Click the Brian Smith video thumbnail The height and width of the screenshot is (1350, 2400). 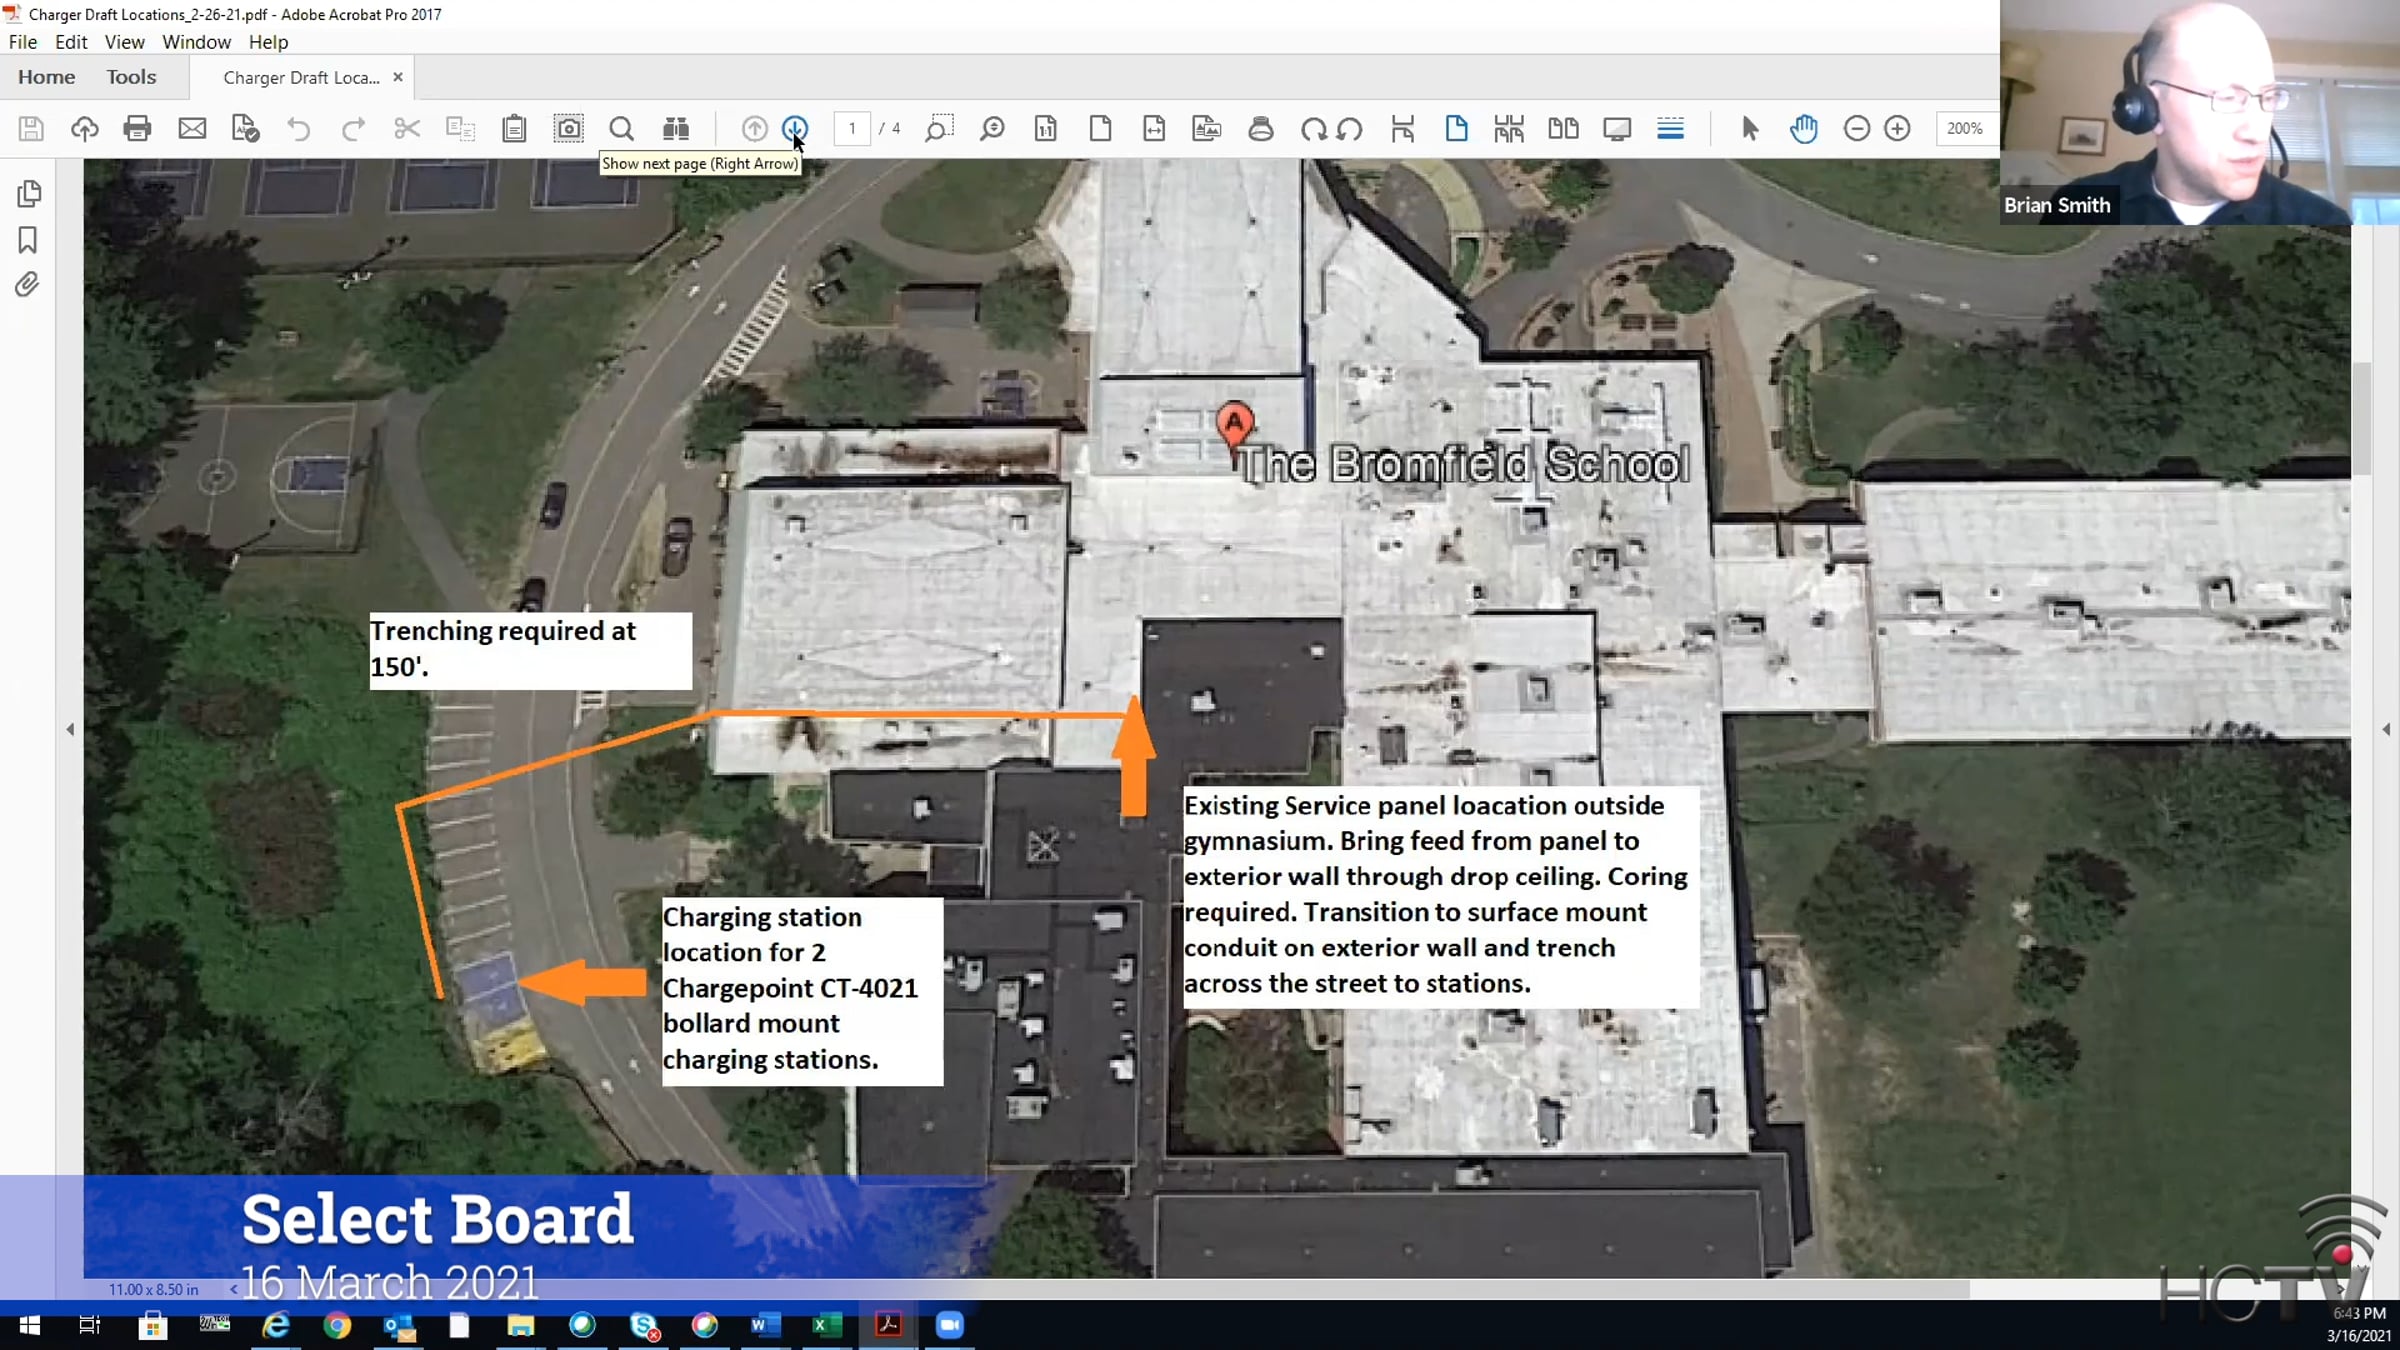2200,112
